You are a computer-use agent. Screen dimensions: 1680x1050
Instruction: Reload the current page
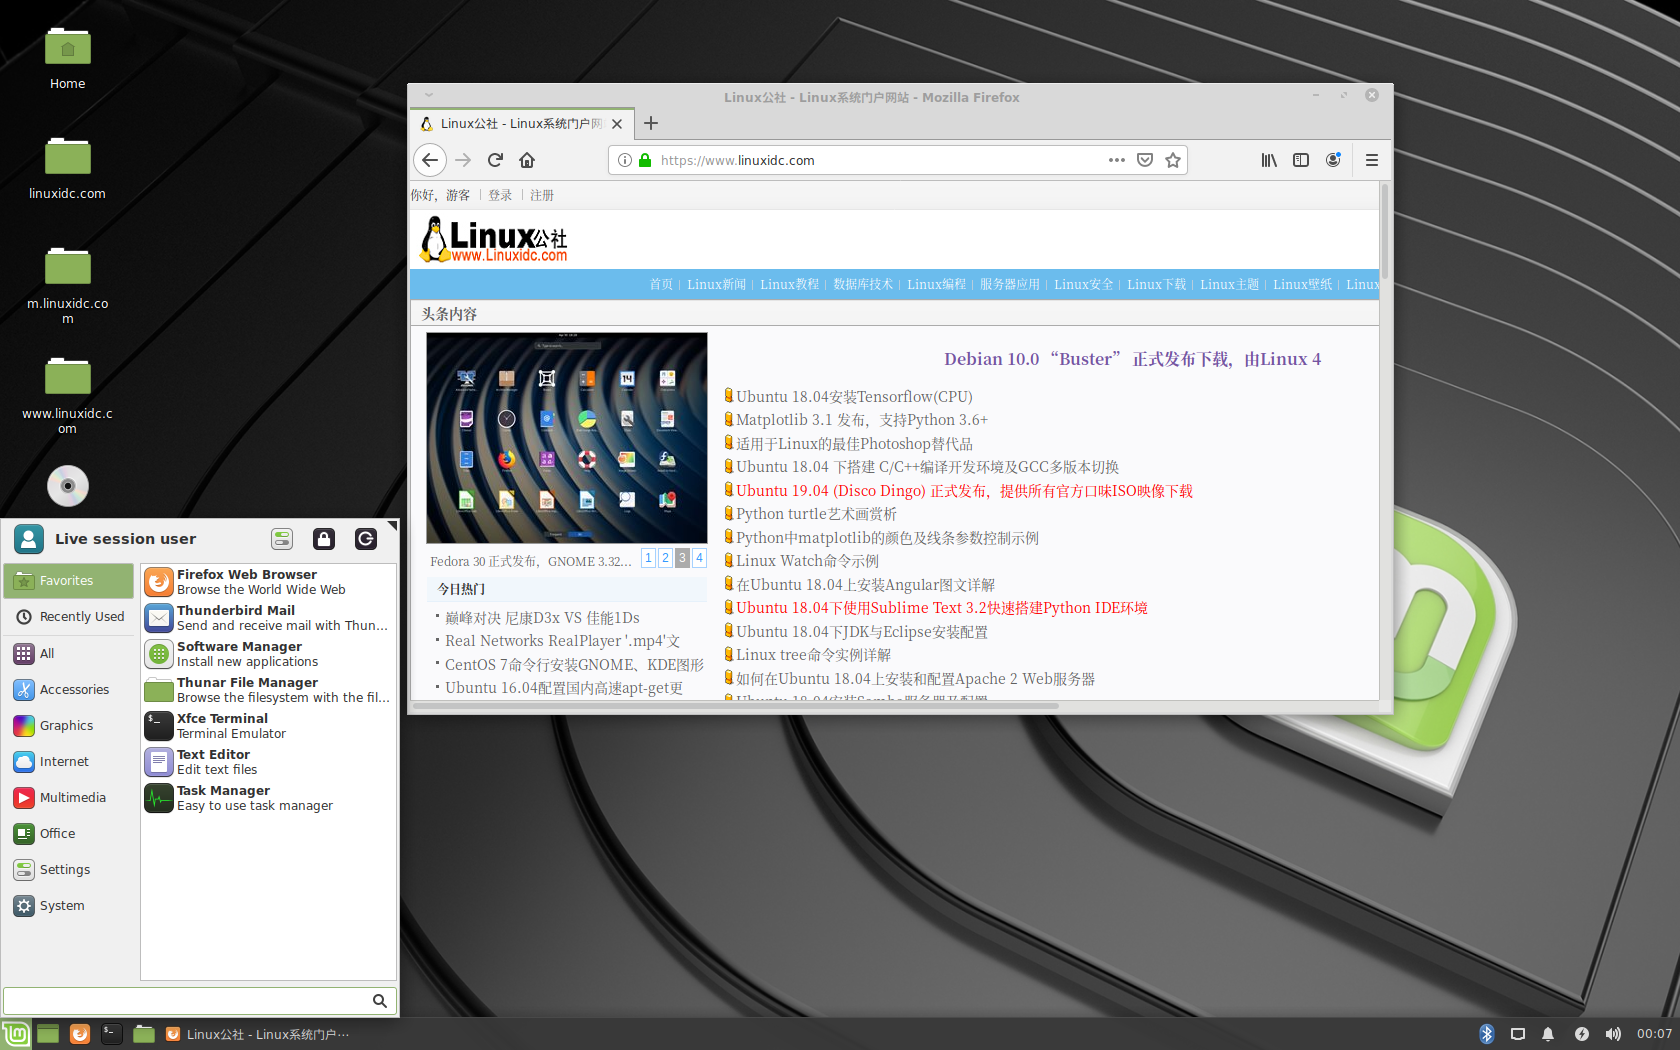[495, 160]
